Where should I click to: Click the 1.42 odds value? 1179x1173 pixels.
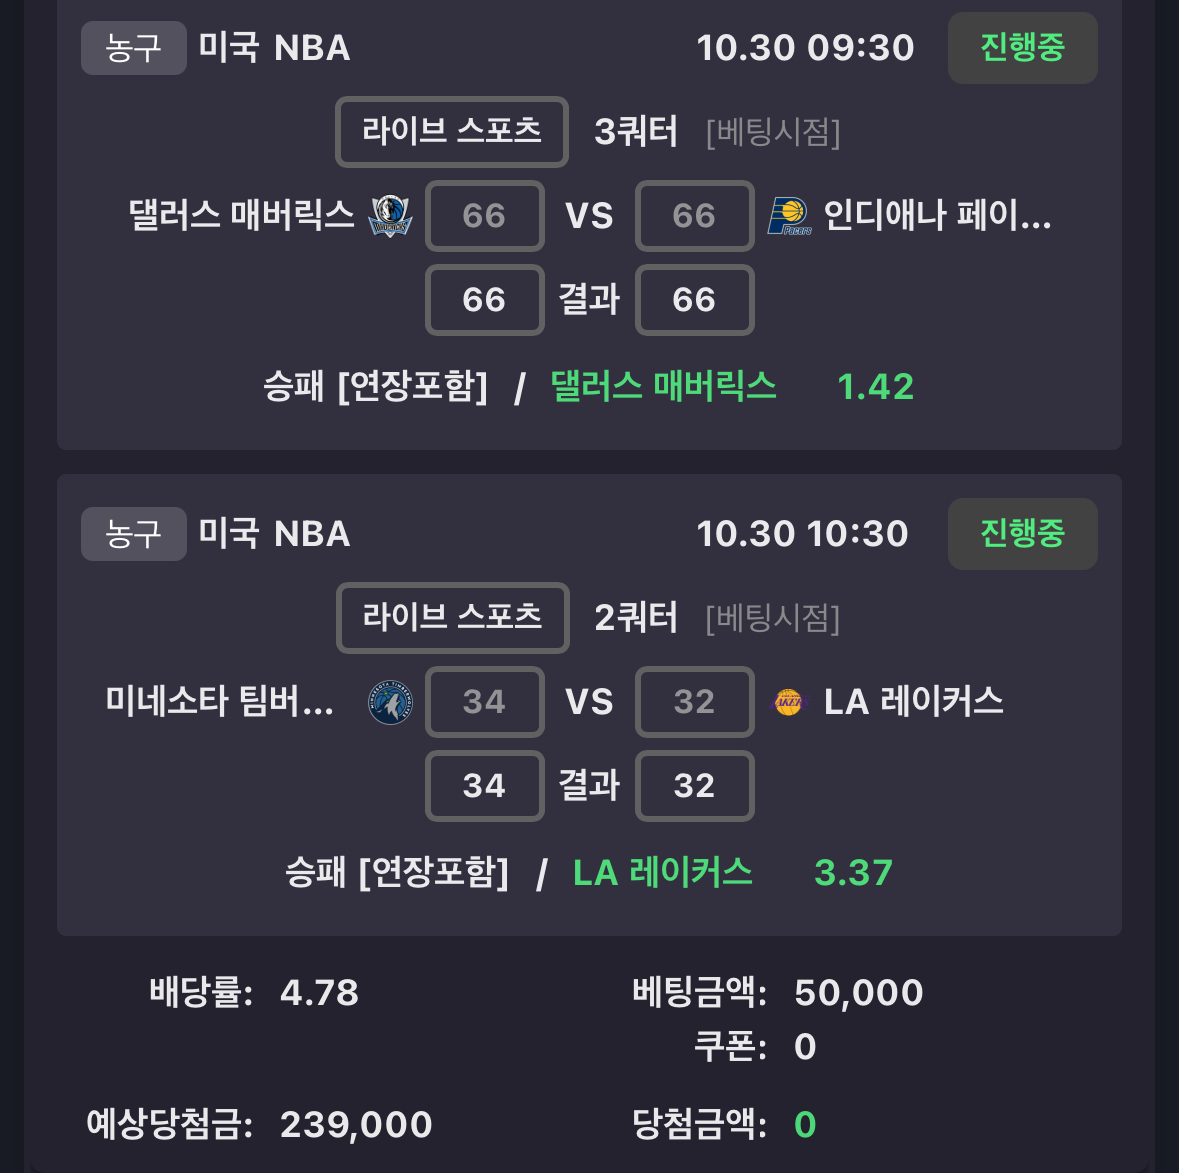click(x=875, y=387)
